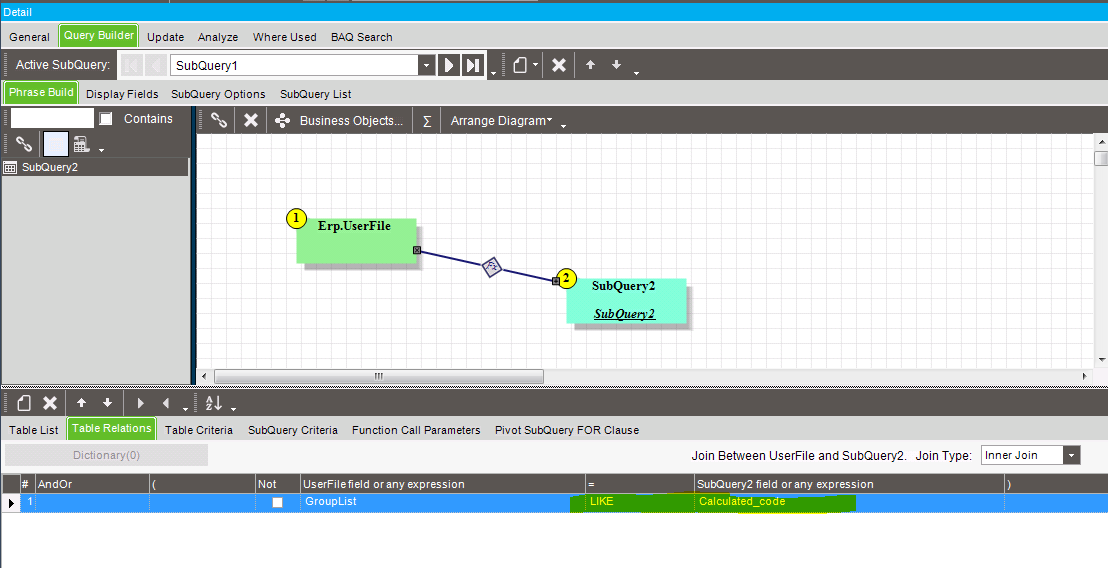The image size is (1108, 568).
Task: Click the LIKE operator cell
Action: point(640,502)
